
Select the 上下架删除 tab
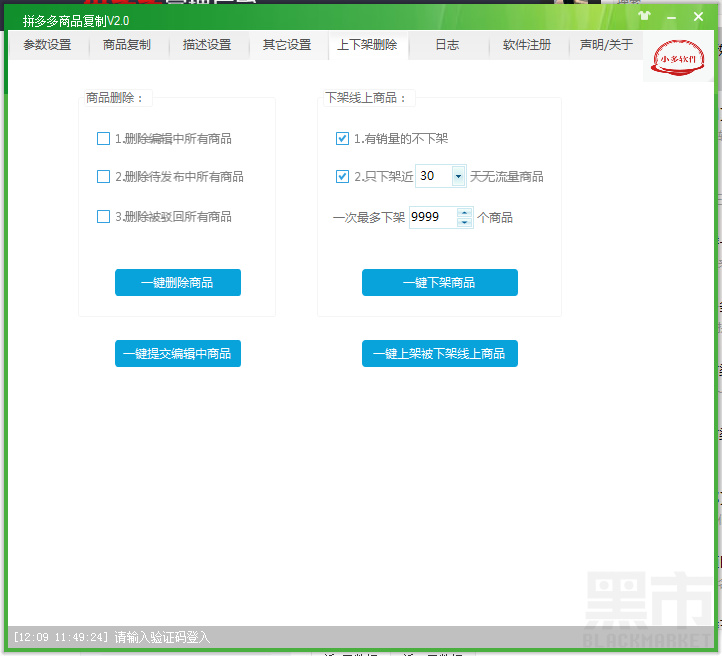pyautogui.click(x=368, y=45)
